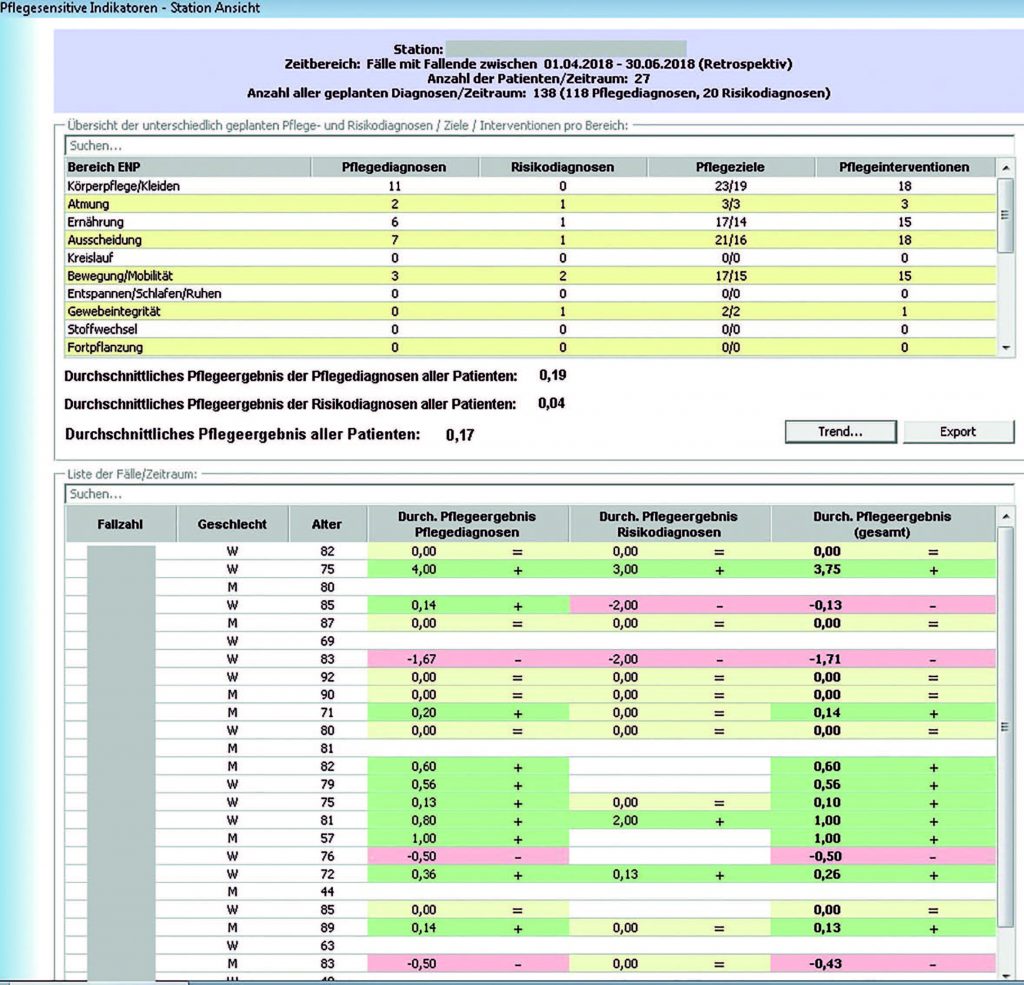Sort by Risikodiagnosen column header in overview

[562, 167]
